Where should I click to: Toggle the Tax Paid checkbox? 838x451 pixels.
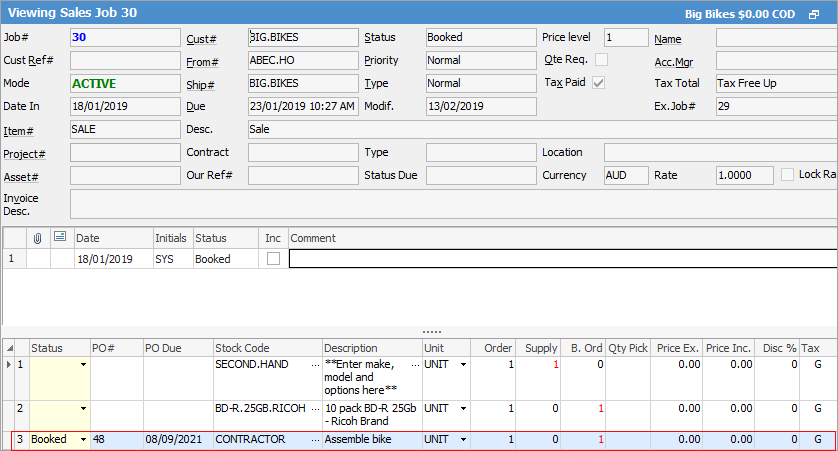599,83
